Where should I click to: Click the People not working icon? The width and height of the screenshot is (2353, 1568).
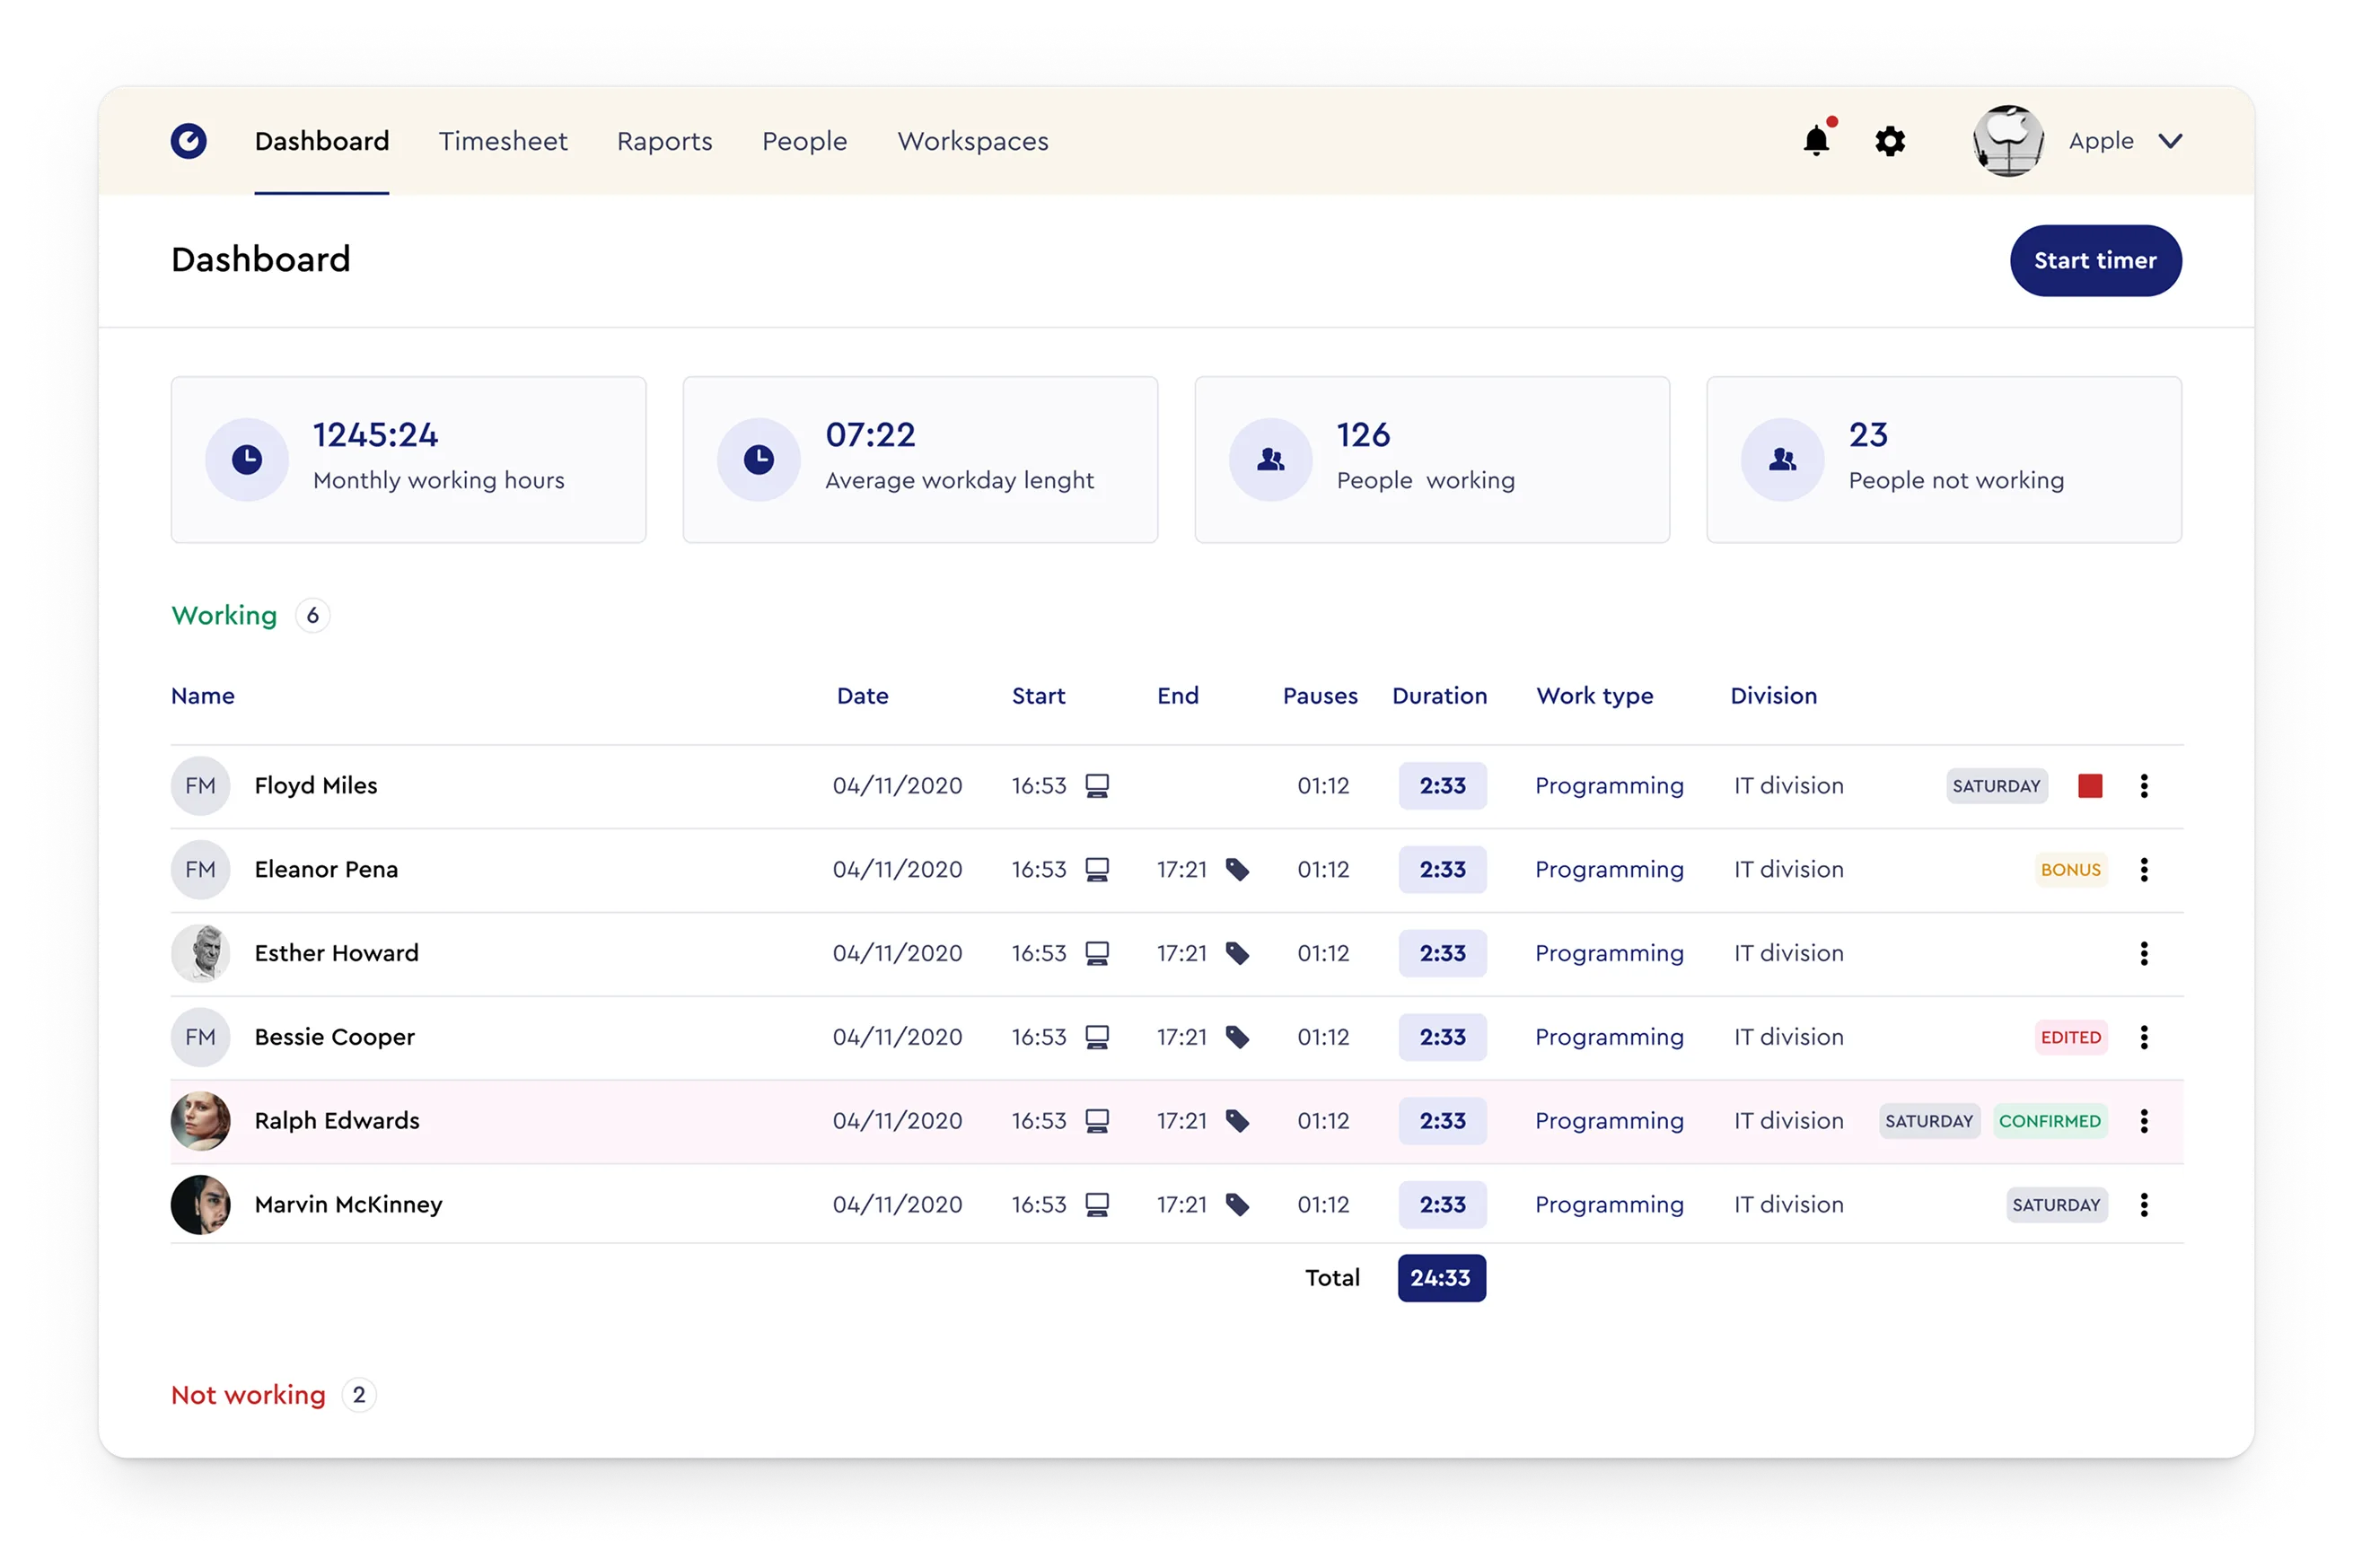click(x=1783, y=459)
